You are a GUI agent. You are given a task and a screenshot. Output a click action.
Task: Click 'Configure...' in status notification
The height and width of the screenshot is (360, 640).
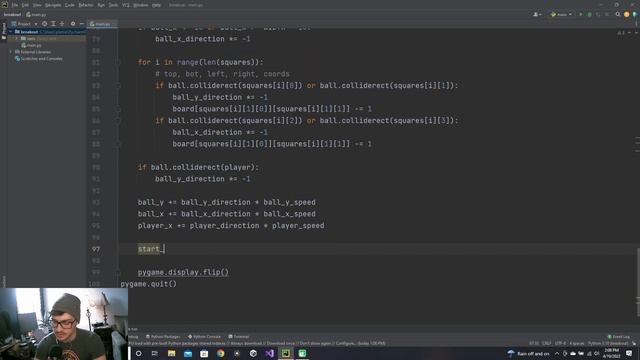[x=346, y=344]
